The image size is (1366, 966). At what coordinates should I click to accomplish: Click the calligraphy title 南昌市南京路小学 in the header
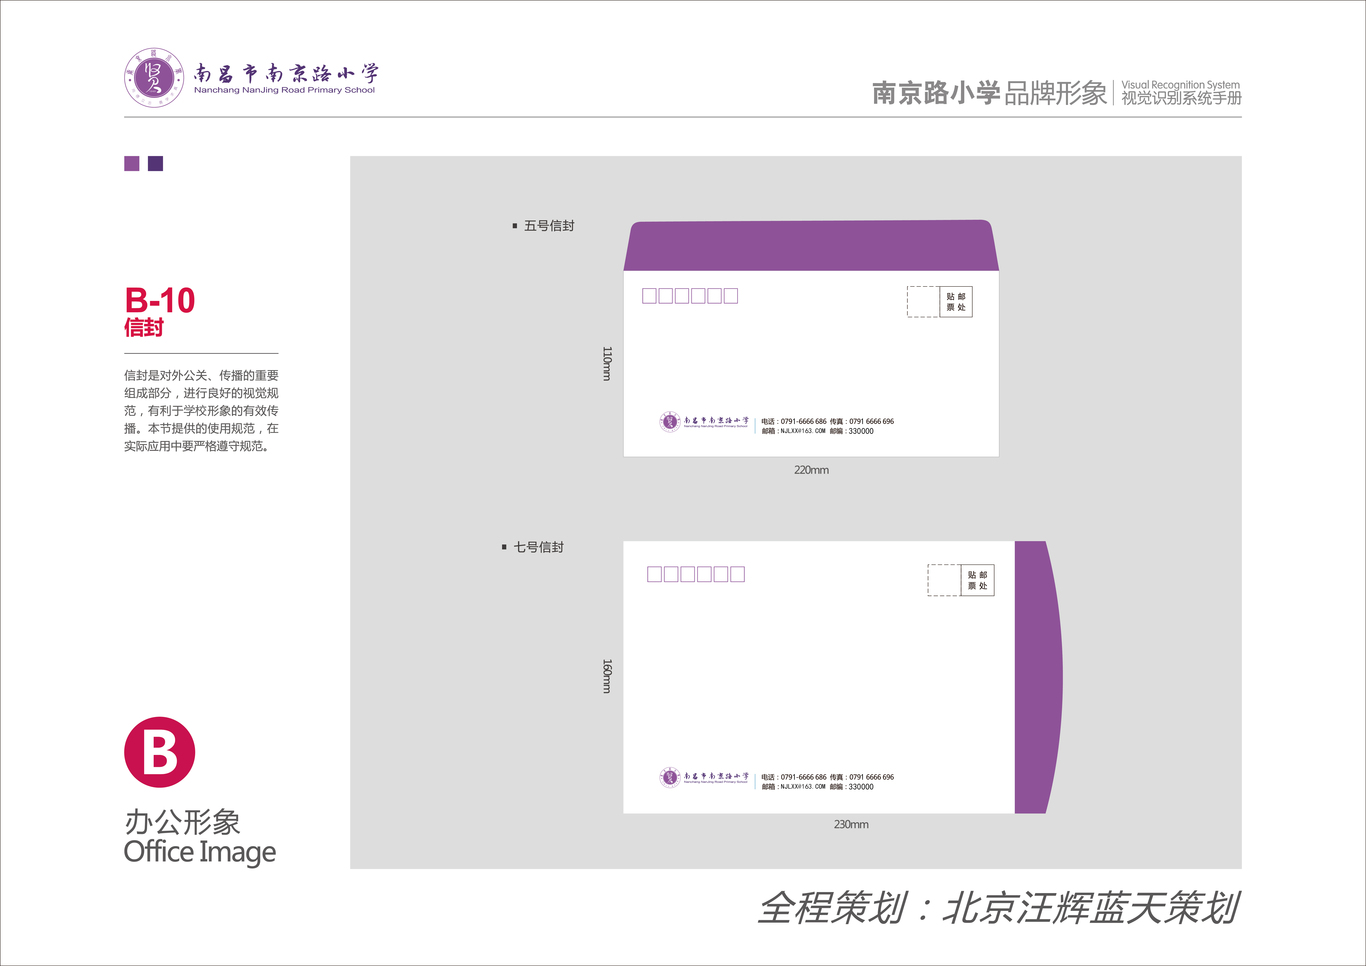[286, 73]
